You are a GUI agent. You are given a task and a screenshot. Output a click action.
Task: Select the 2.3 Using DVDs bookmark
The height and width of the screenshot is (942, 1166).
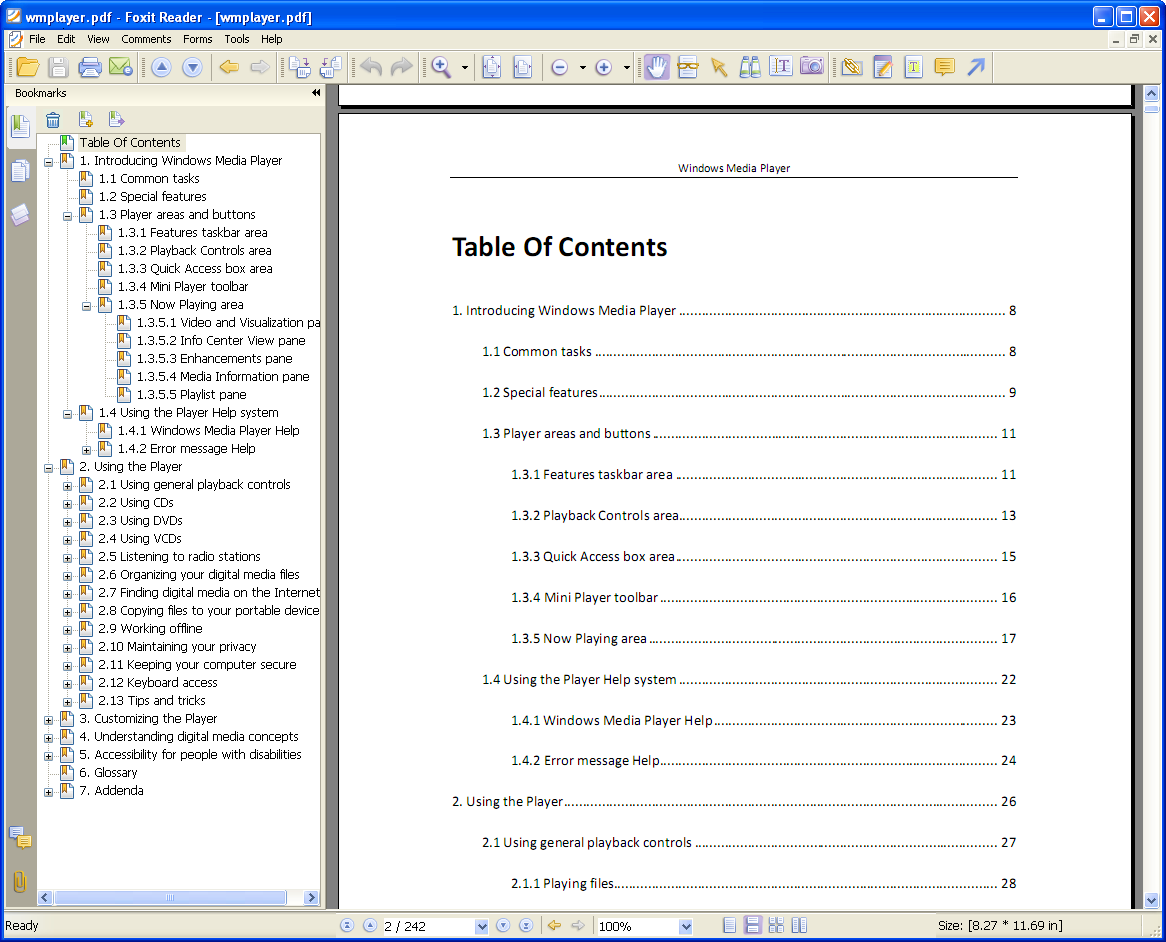[x=140, y=521]
